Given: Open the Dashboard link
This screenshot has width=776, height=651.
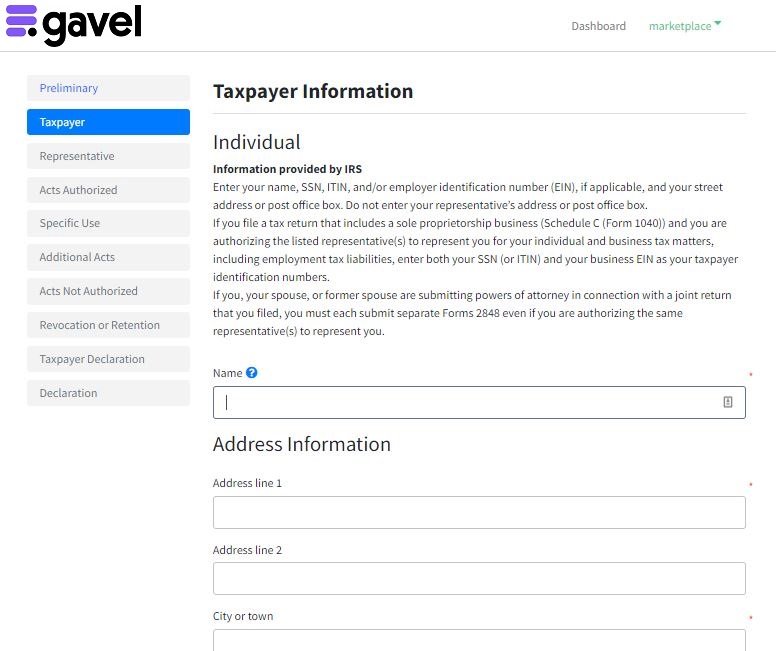Looking at the screenshot, I should (598, 26).
